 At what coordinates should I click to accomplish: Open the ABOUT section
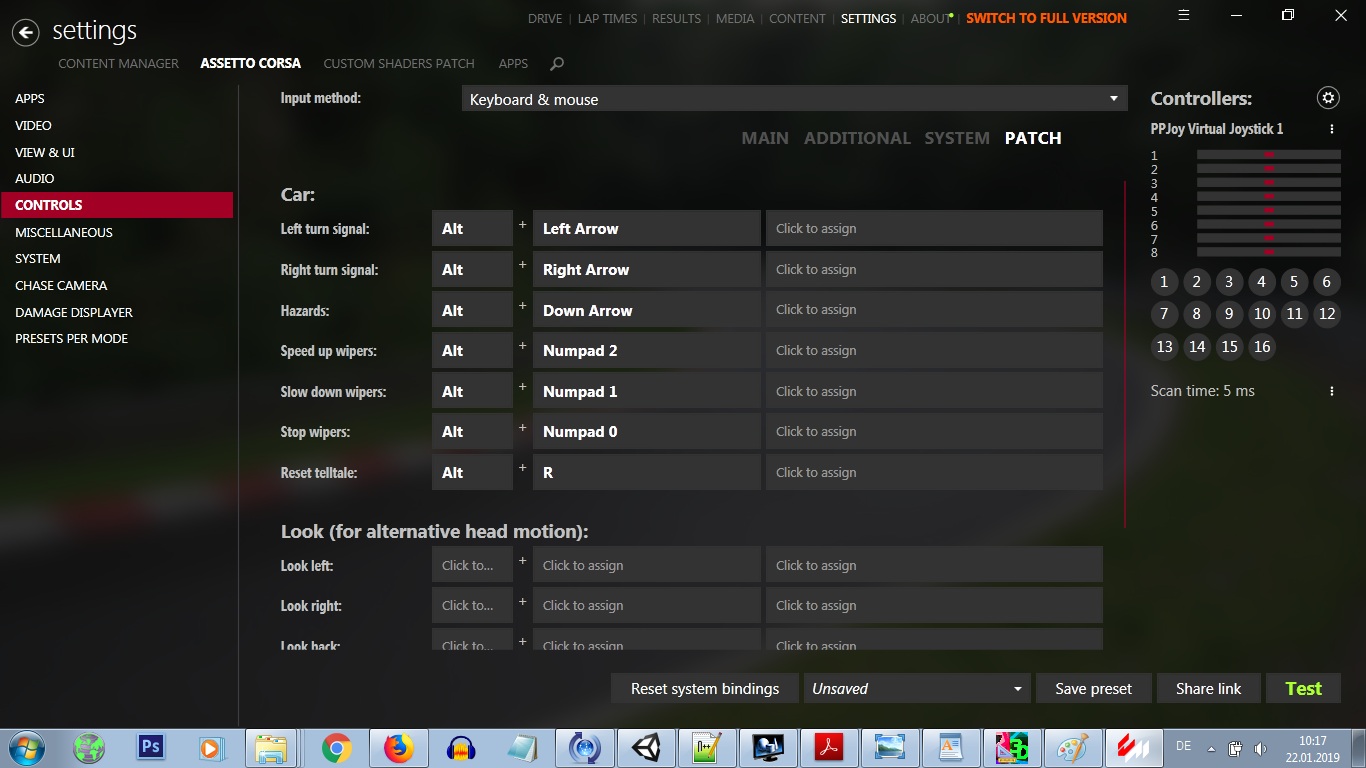[x=930, y=18]
